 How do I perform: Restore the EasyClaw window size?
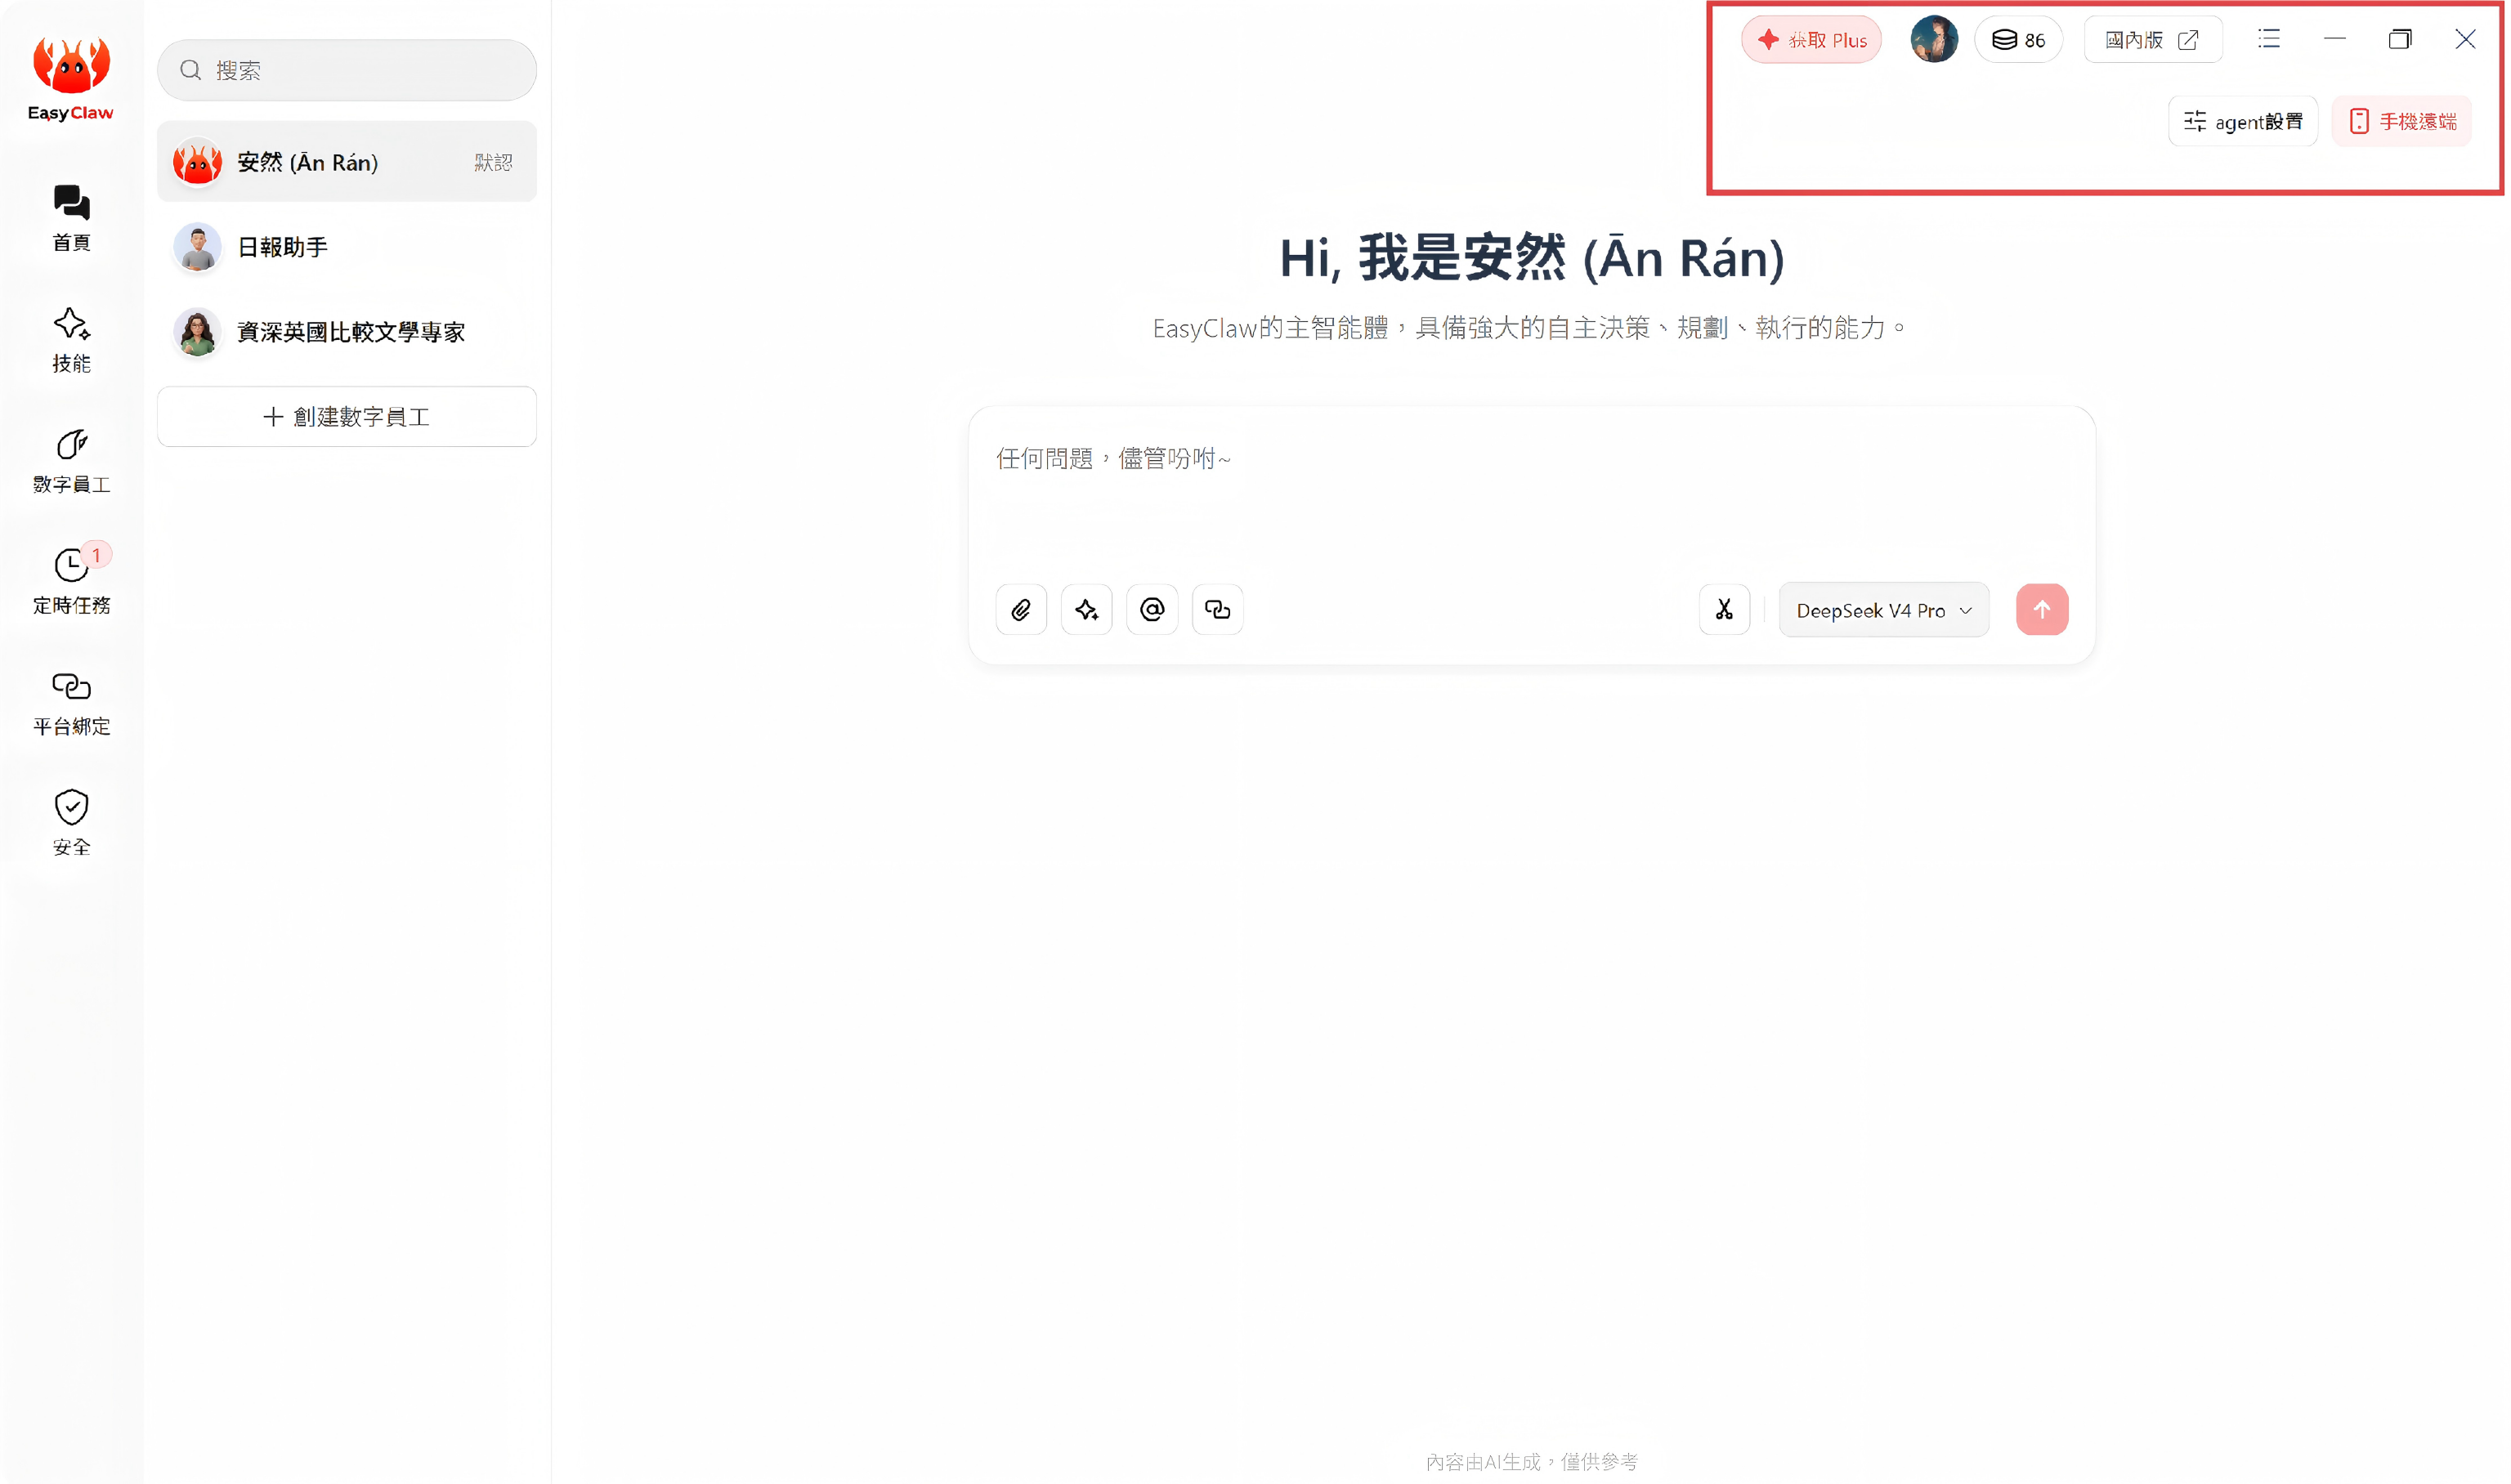2399,39
